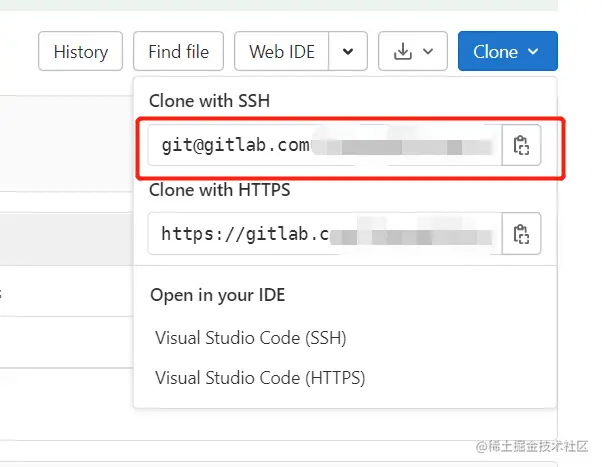Select the https://gitlab HTTPS URL field
This screenshot has width=602, height=467.
pyautogui.click(x=325, y=234)
